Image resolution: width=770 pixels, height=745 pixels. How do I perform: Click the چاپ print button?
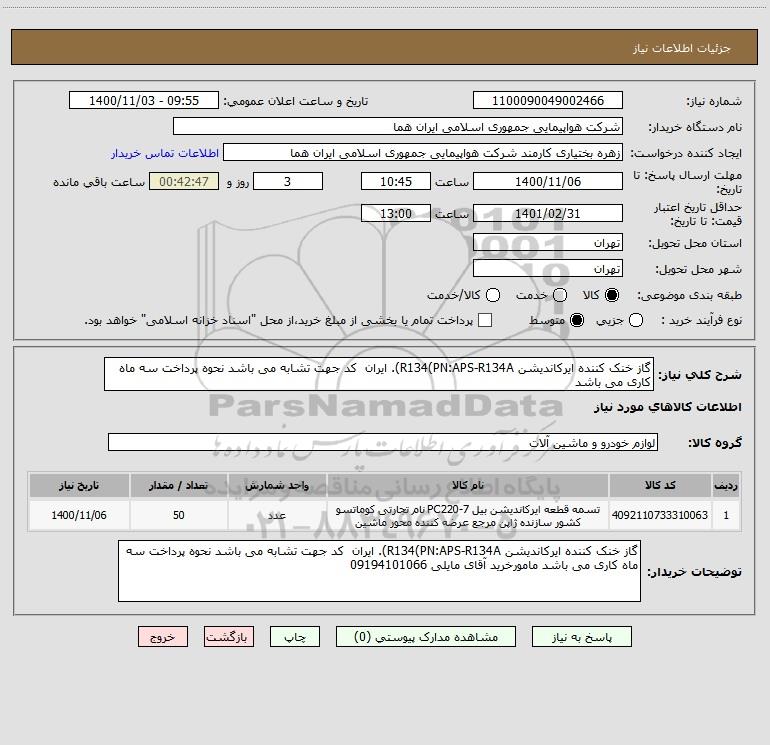(x=295, y=637)
